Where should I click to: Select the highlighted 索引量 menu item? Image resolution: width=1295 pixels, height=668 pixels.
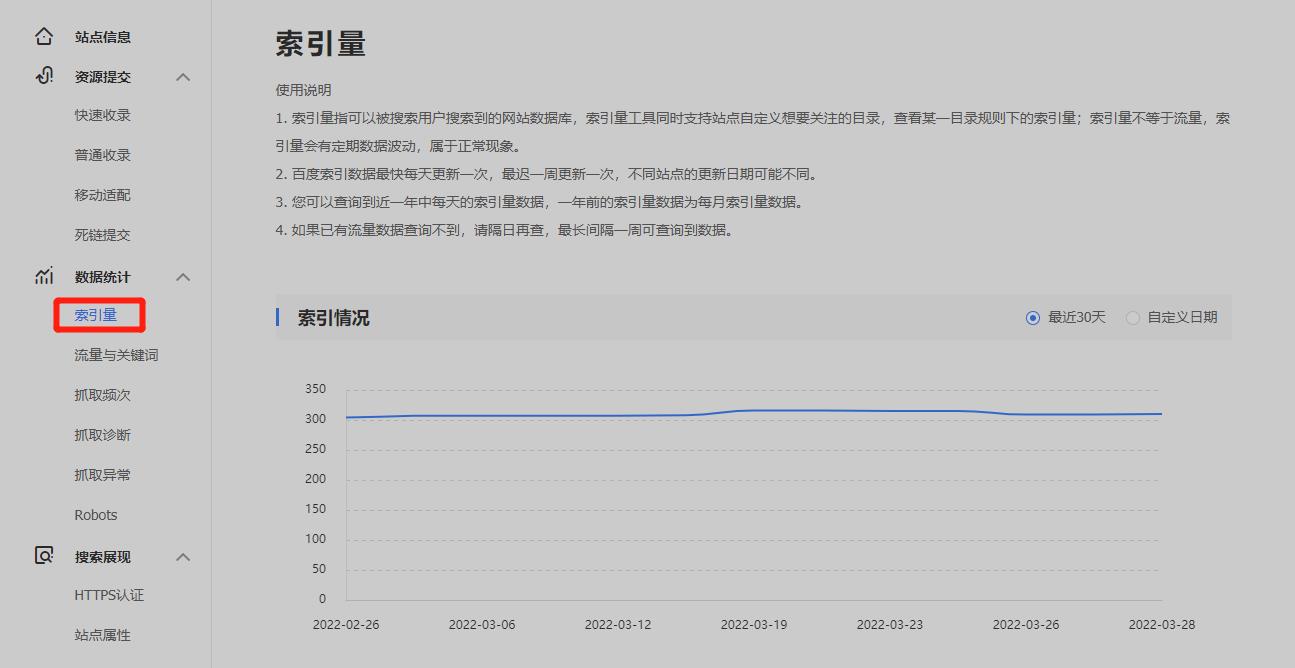[96, 315]
